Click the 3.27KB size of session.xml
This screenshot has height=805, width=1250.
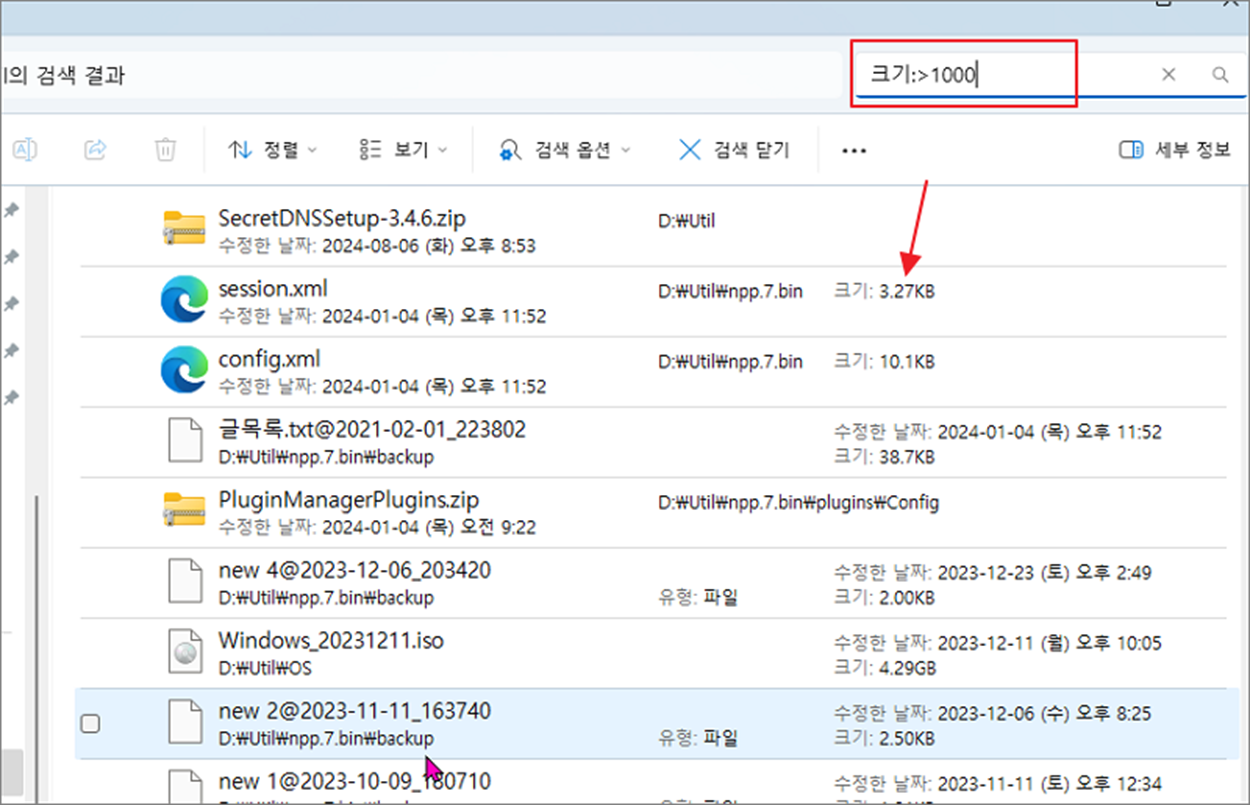tap(907, 292)
